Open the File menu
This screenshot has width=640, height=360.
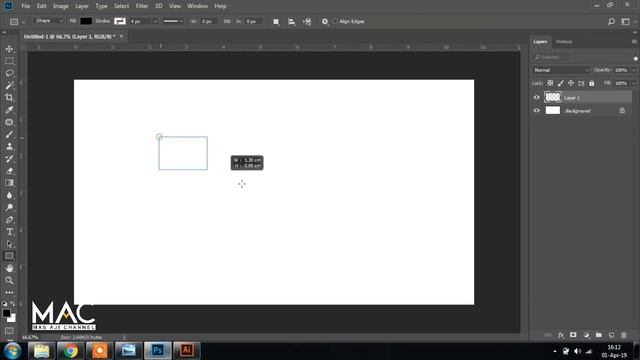(x=26, y=6)
